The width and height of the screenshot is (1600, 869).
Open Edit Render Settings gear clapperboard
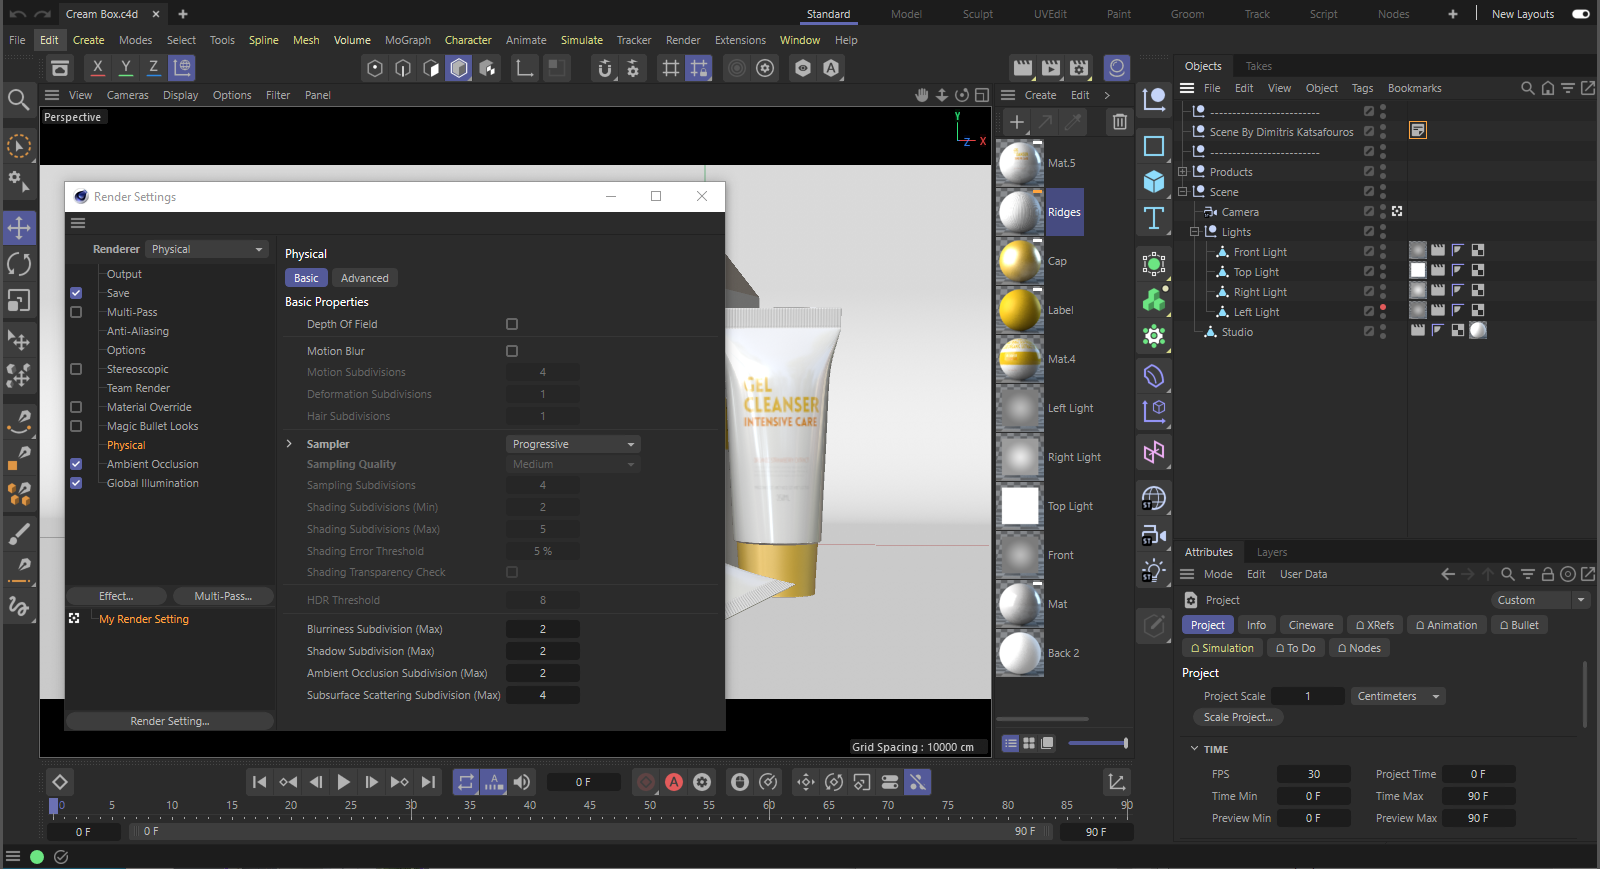click(1078, 68)
